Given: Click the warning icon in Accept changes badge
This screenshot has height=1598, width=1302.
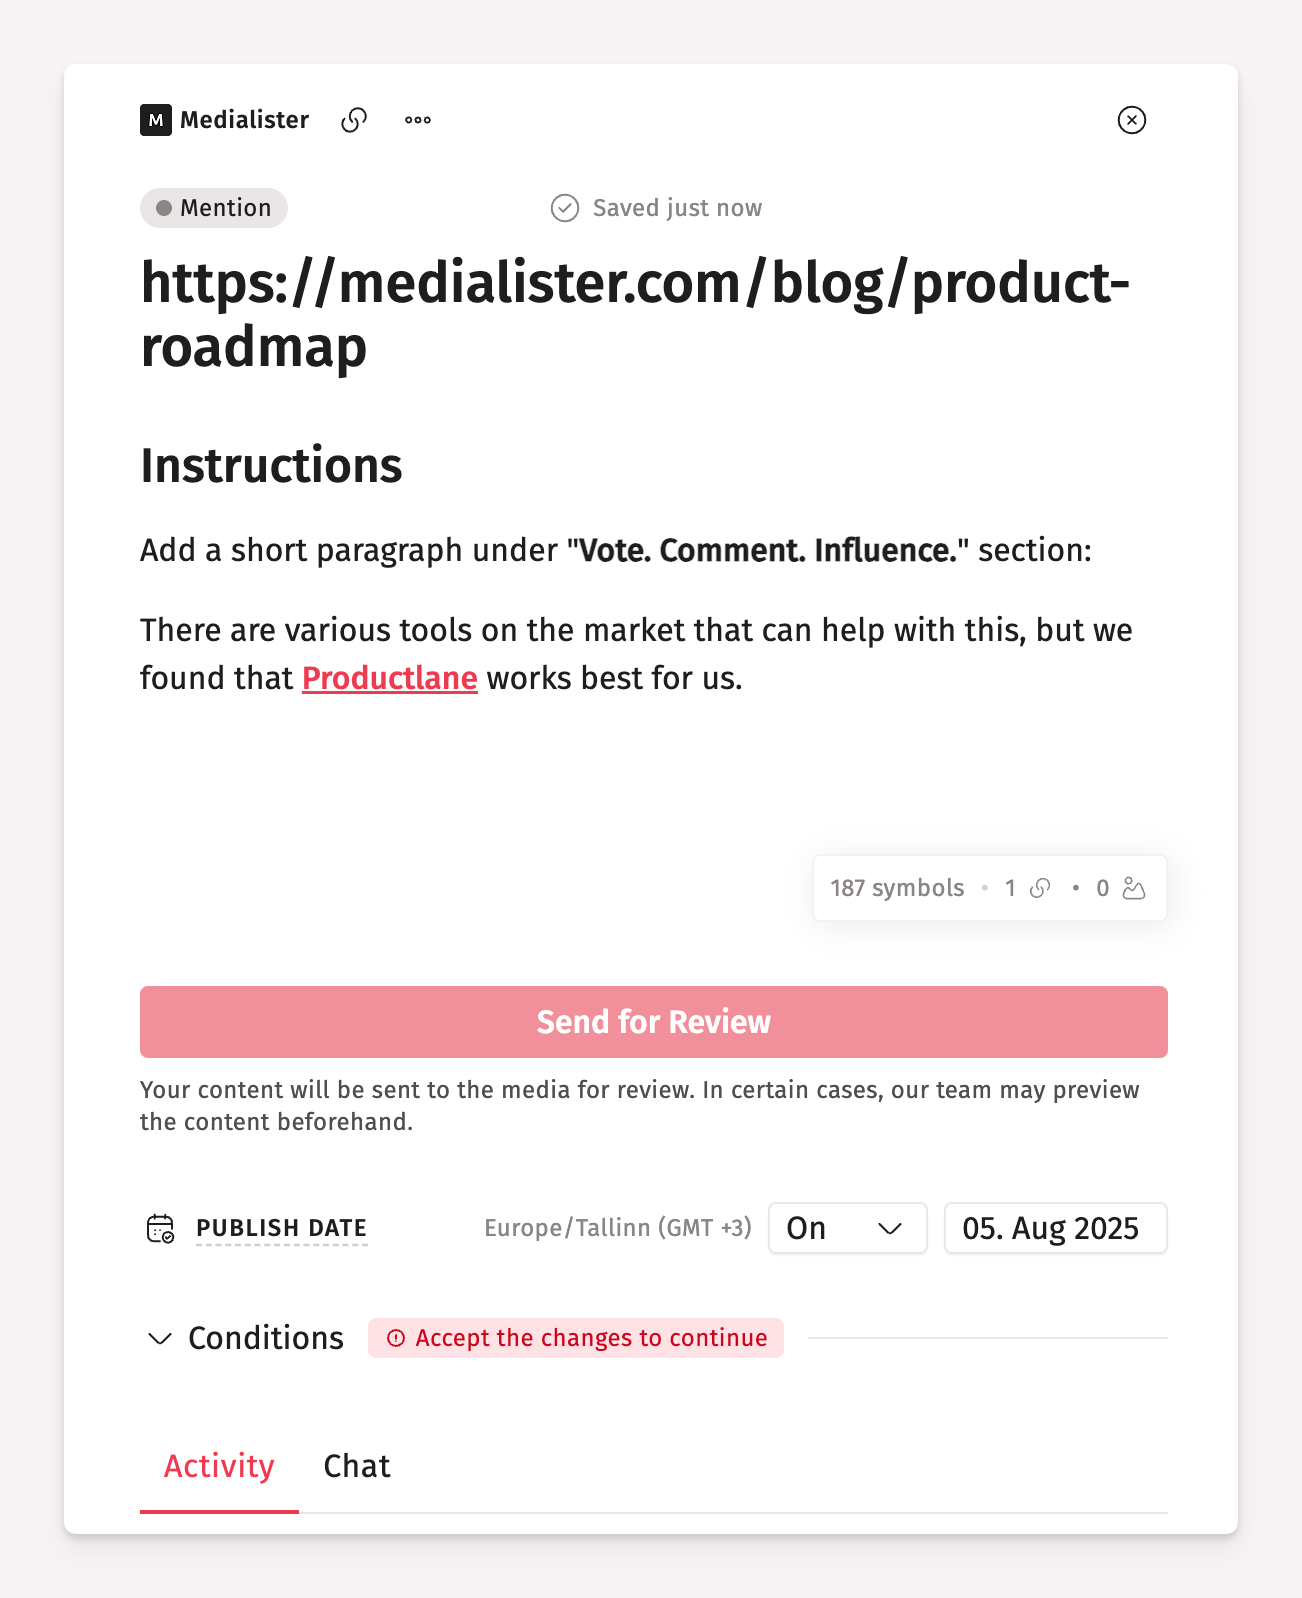Looking at the screenshot, I should (x=396, y=1338).
